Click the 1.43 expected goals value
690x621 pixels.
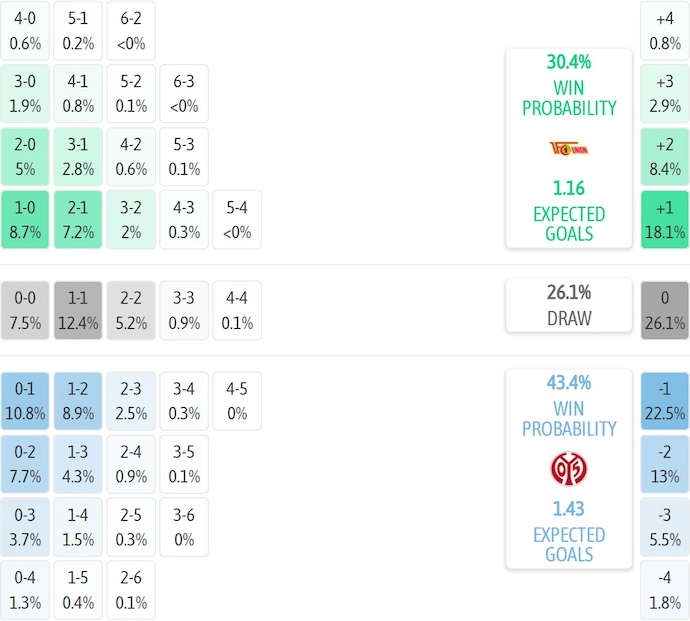tap(568, 509)
